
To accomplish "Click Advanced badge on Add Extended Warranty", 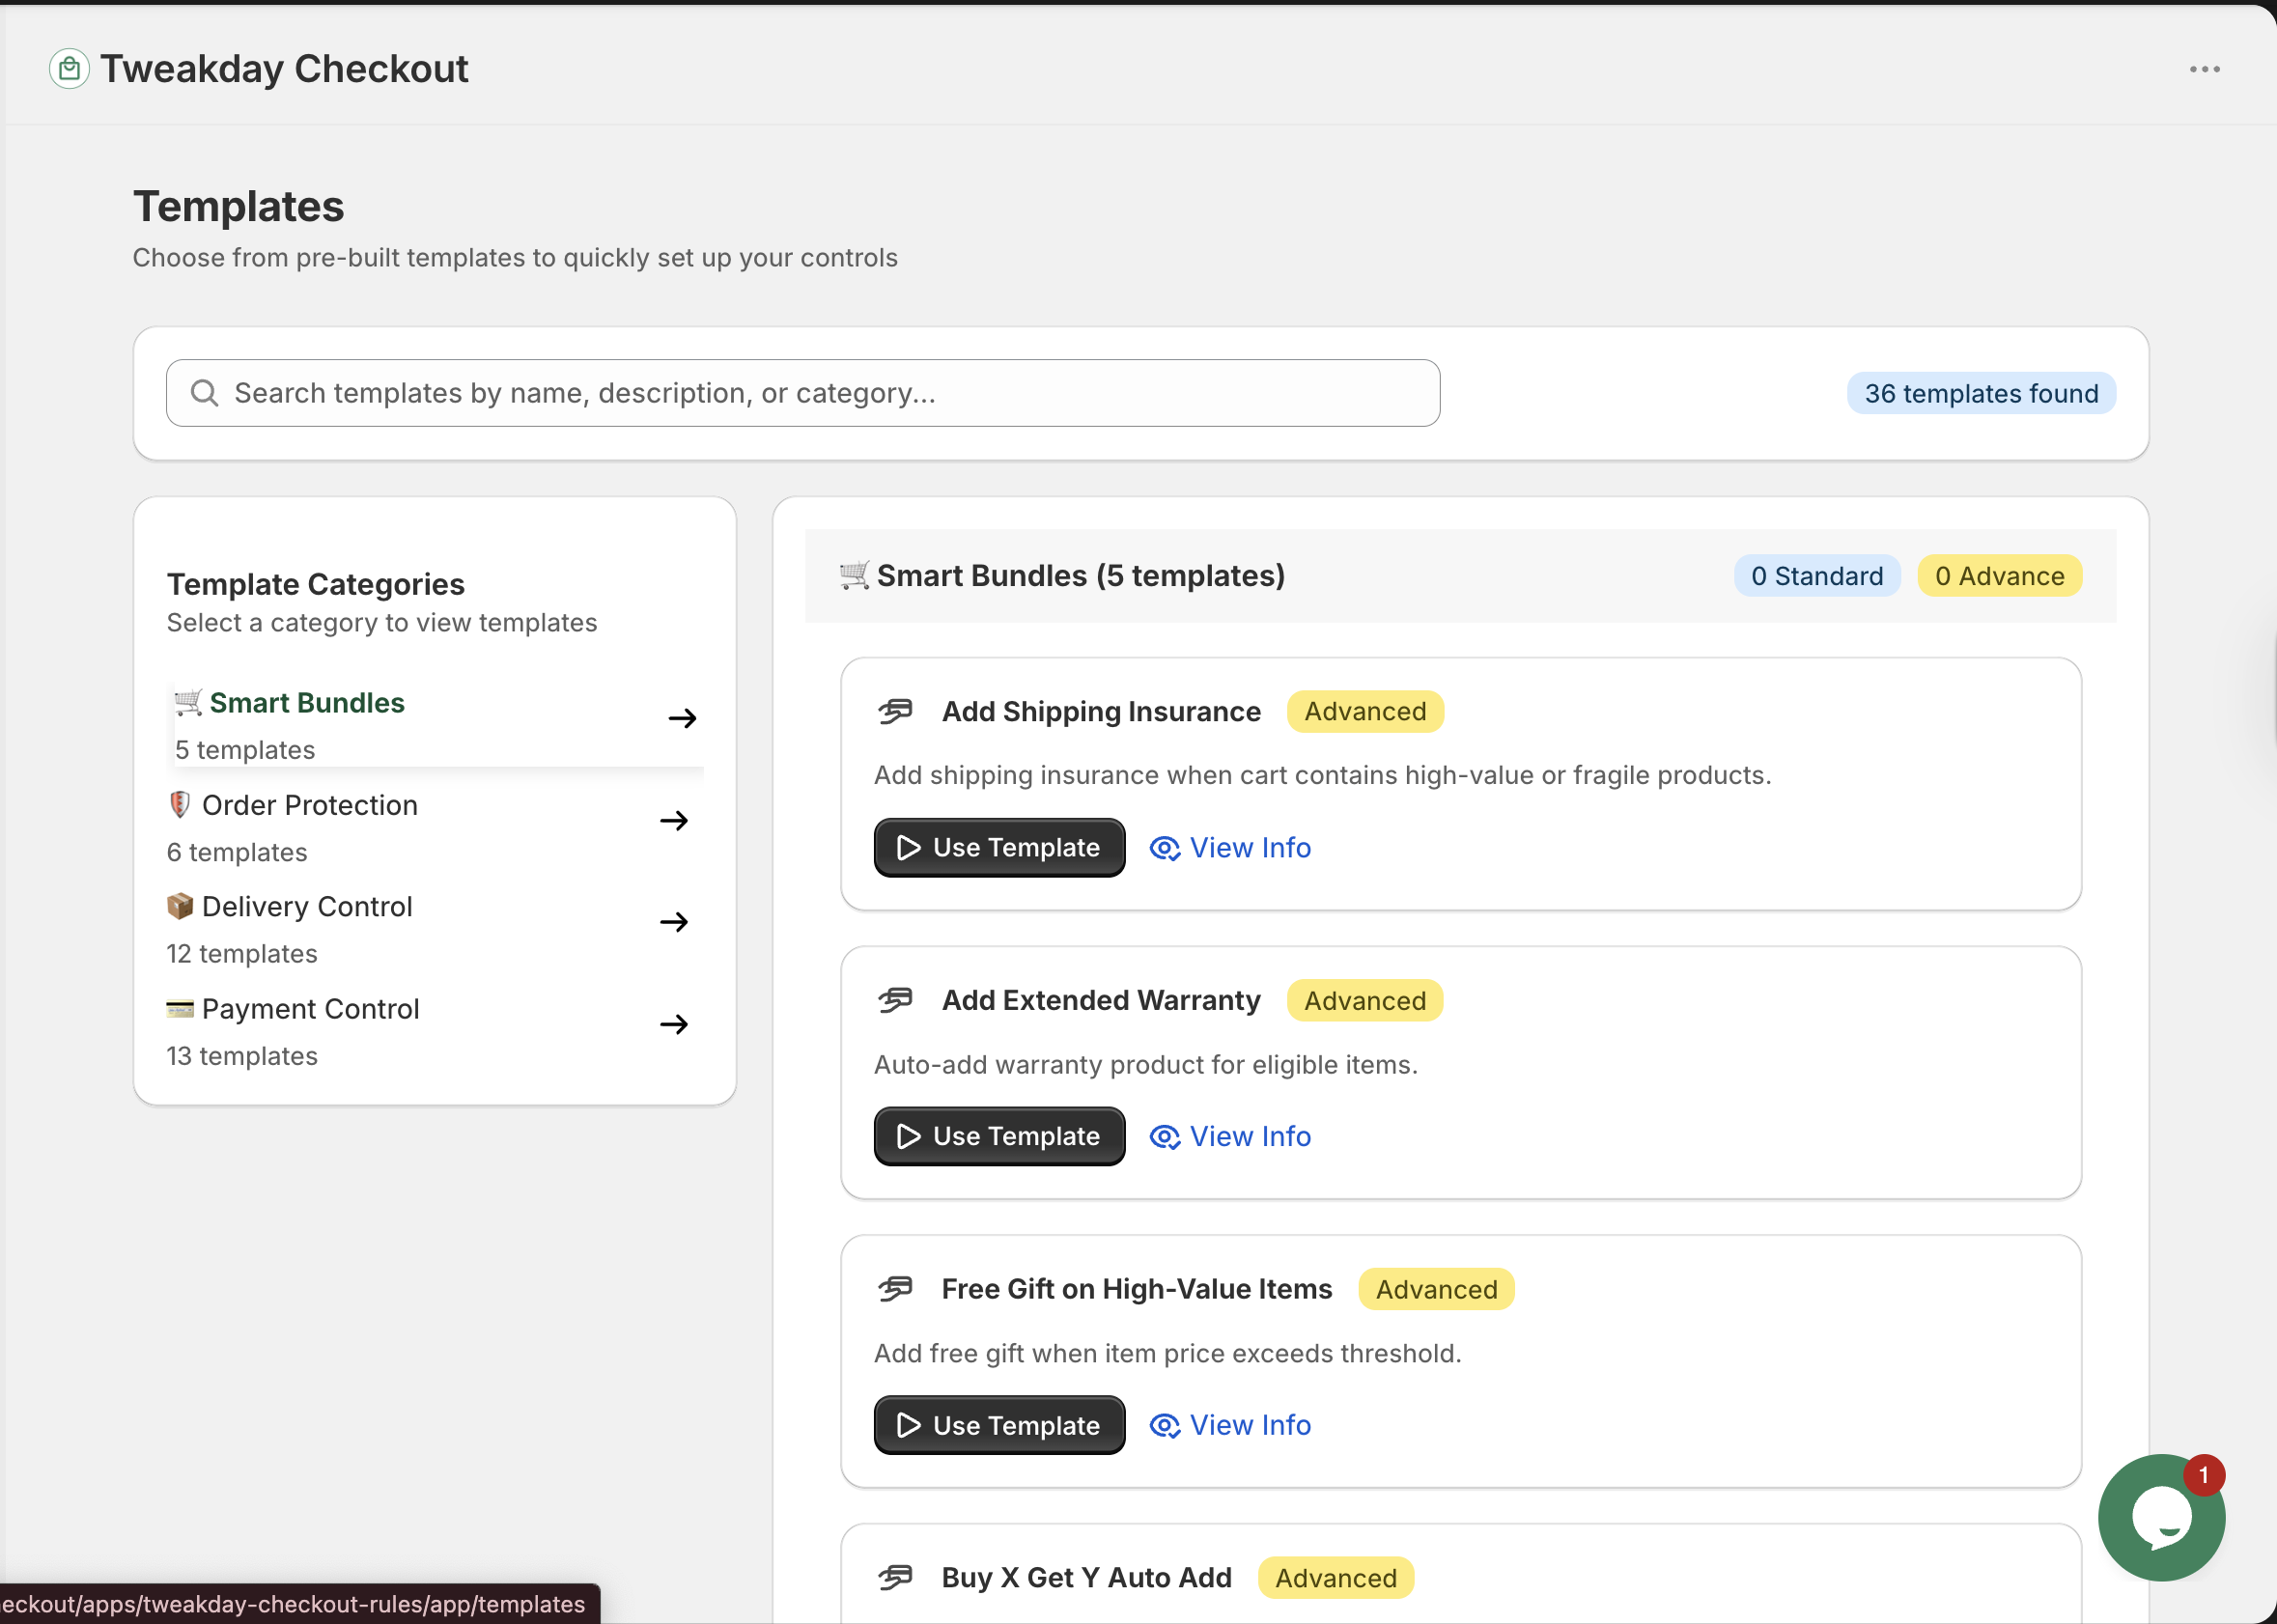I will click(x=1365, y=1000).
